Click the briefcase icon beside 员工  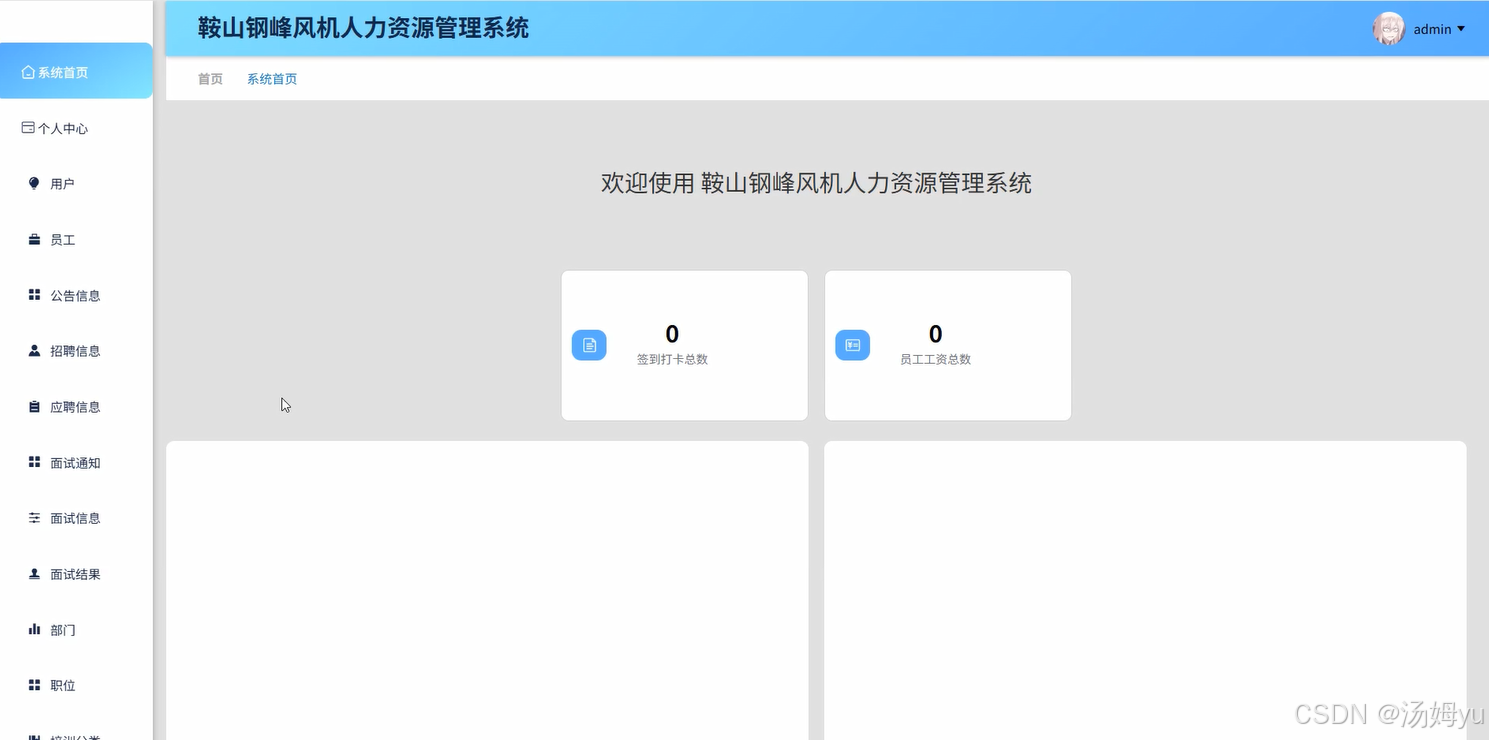tap(34, 240)
